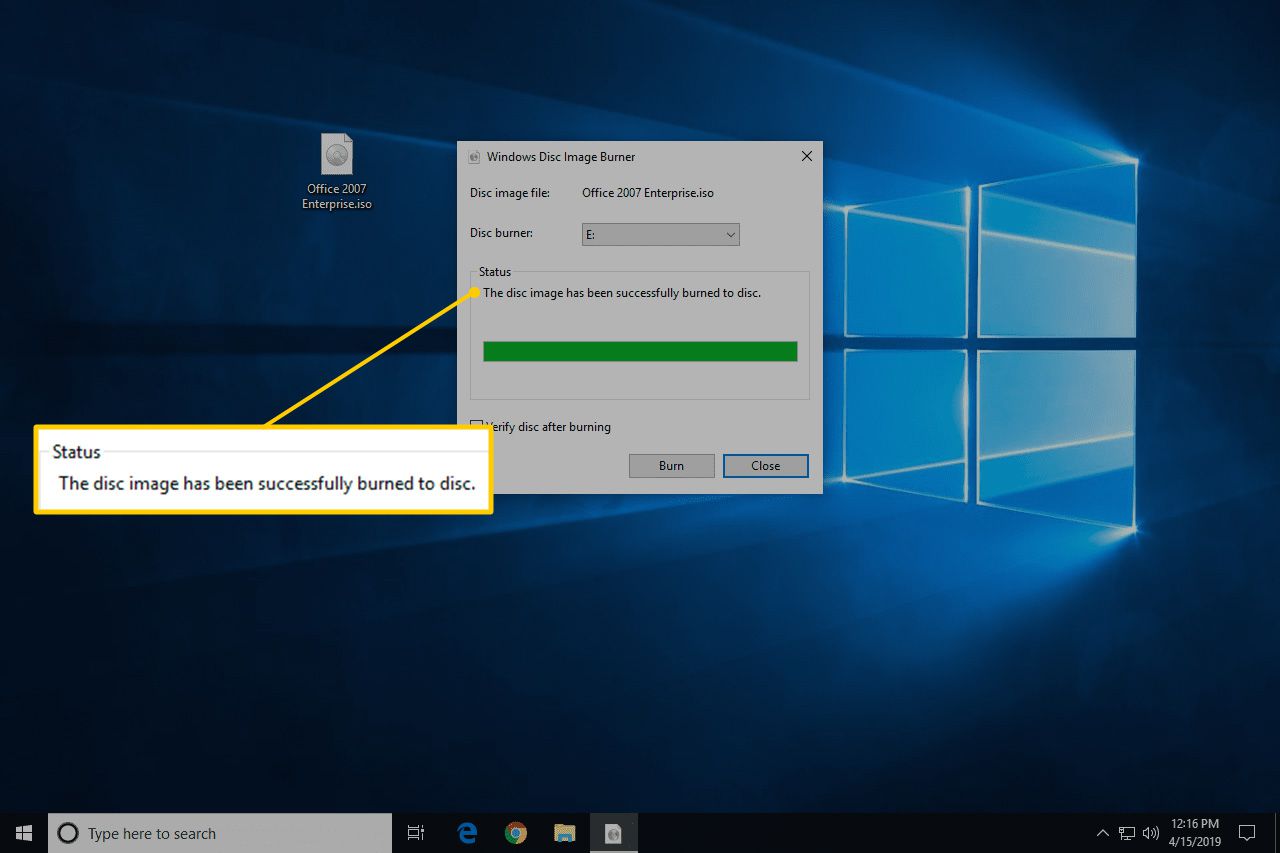Image resolution: width=1280 pixels, height=853 pixels.
Task: Click the Windows Disc Image Burner title text
Action: click(x=561, y=157)
